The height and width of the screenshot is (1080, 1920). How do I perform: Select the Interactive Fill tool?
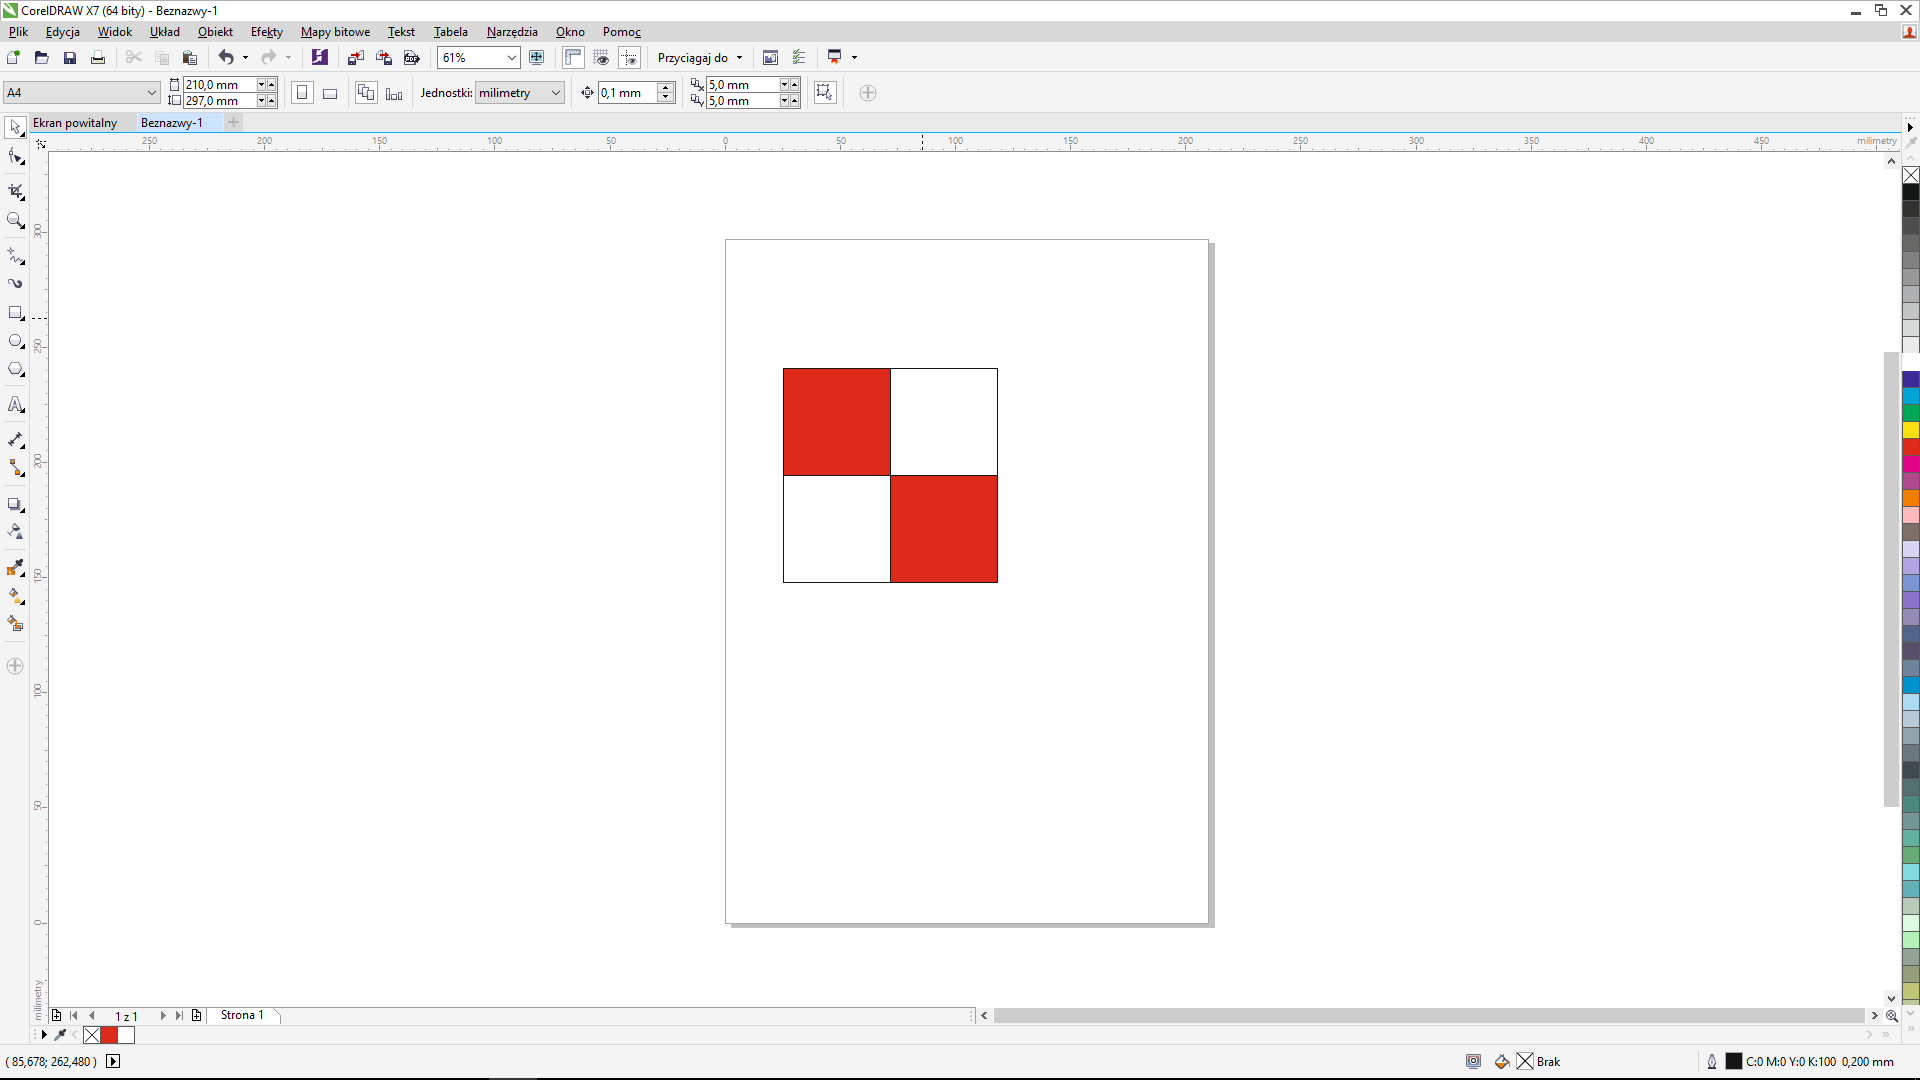[15, 595]
